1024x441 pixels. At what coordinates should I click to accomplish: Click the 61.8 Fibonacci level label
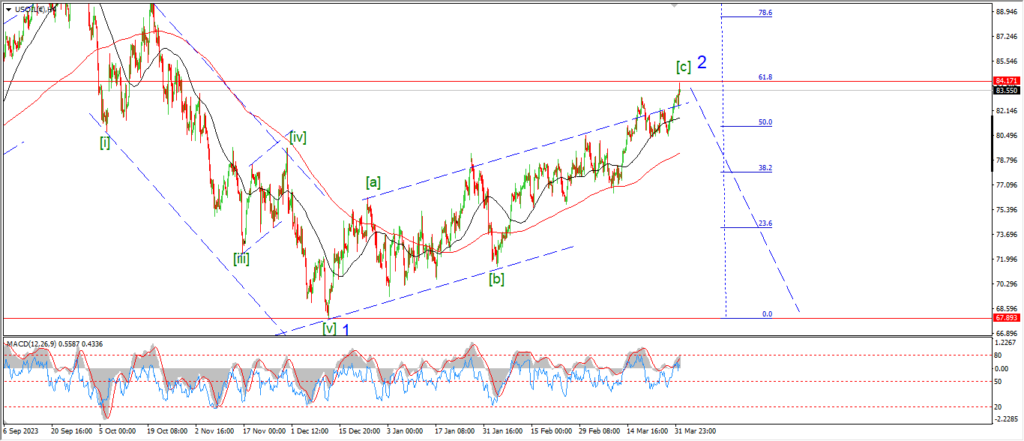click(x=766, y=76)
